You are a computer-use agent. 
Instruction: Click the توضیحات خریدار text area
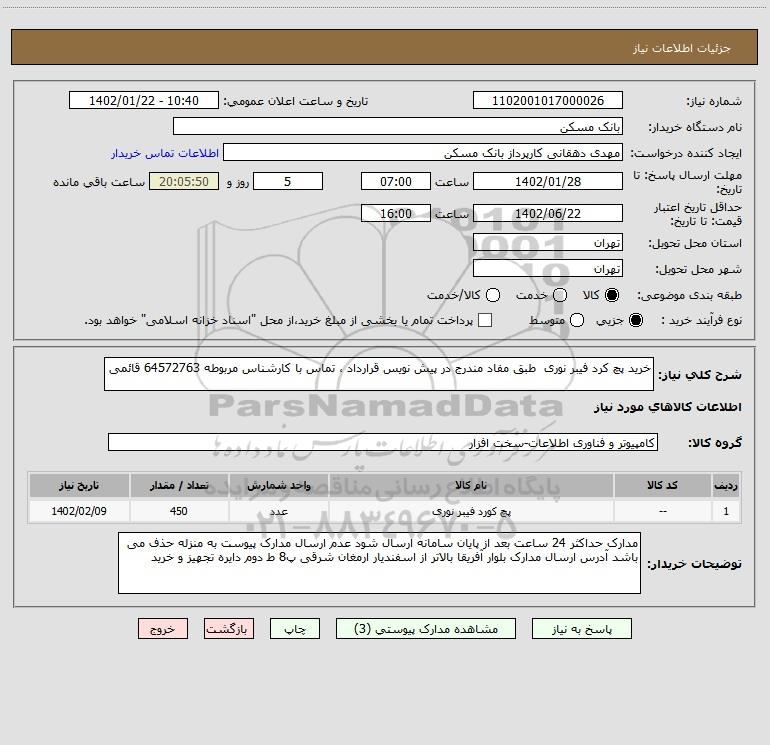tap(379, 563)
